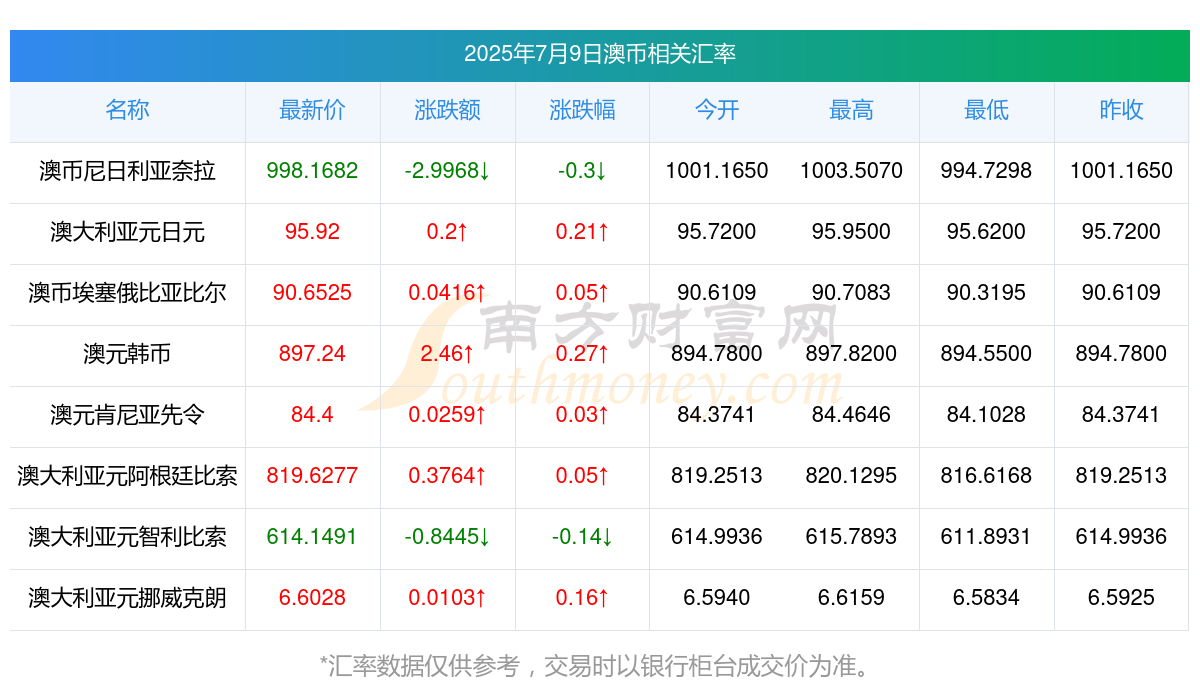Select the row name 澳大利亚元挪威克朗
The width and height of the screenshot is (1200, 698).
pos(127,598)
